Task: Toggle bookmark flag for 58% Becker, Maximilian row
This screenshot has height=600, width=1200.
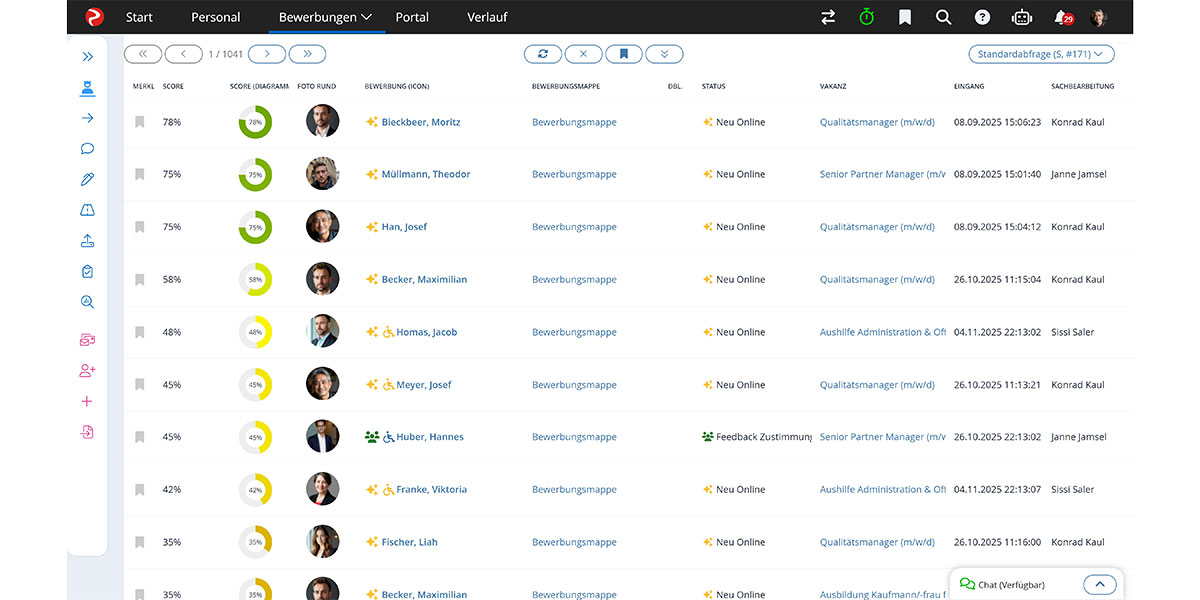Action: click(x=140, y=280)
